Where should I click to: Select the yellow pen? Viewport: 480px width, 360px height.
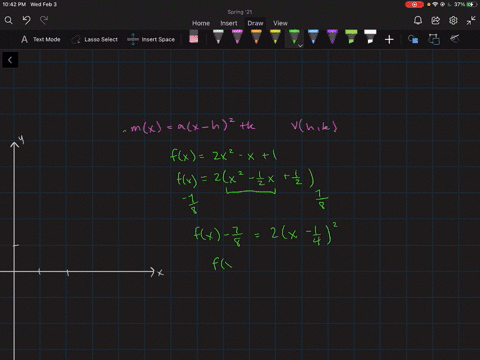pyautogui.click(x=275, y=37)
